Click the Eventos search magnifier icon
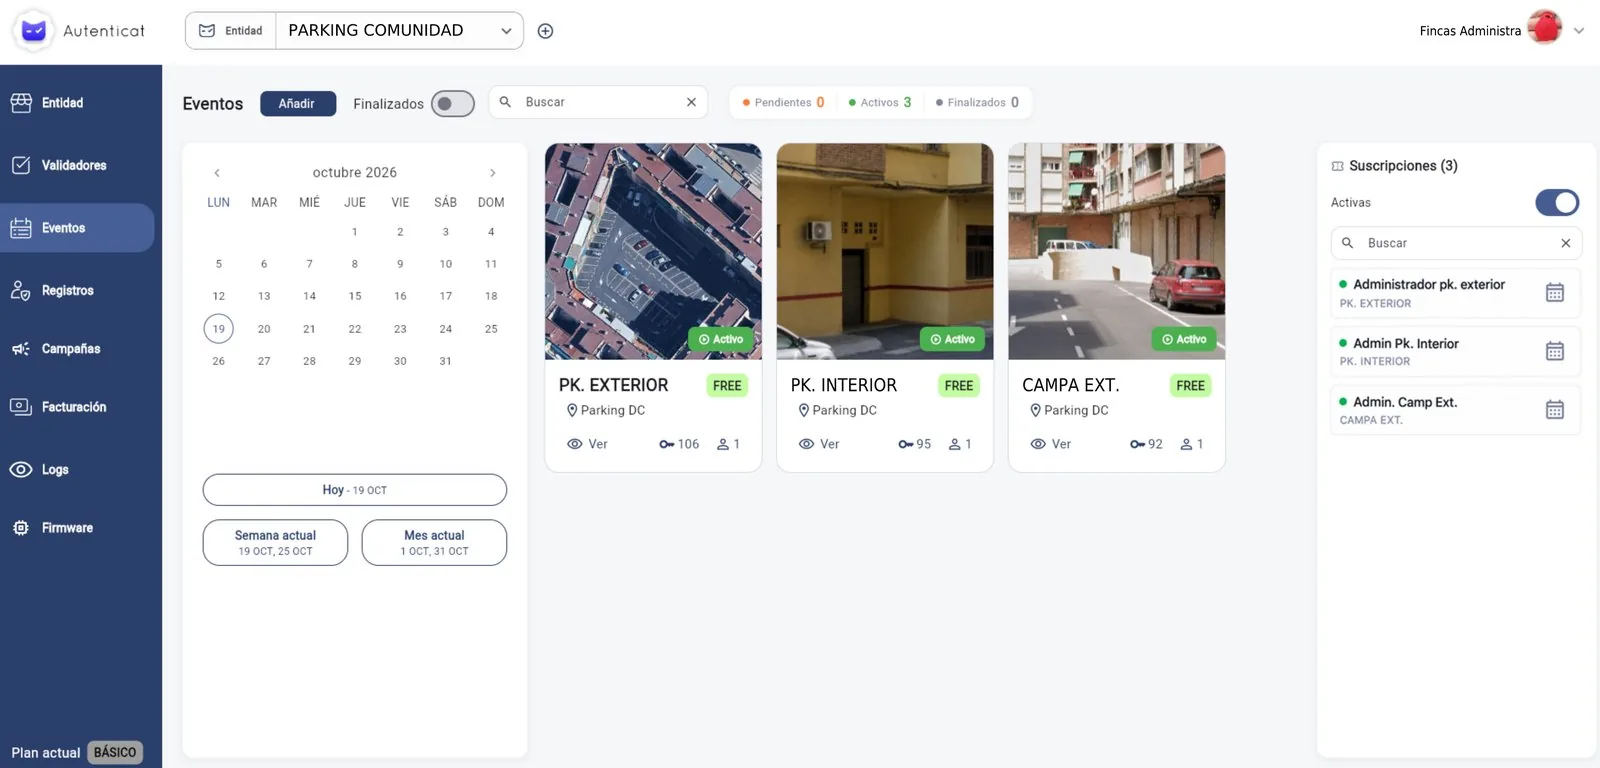Viewport: 1600px width, 768px height. [x=506, y=102]
